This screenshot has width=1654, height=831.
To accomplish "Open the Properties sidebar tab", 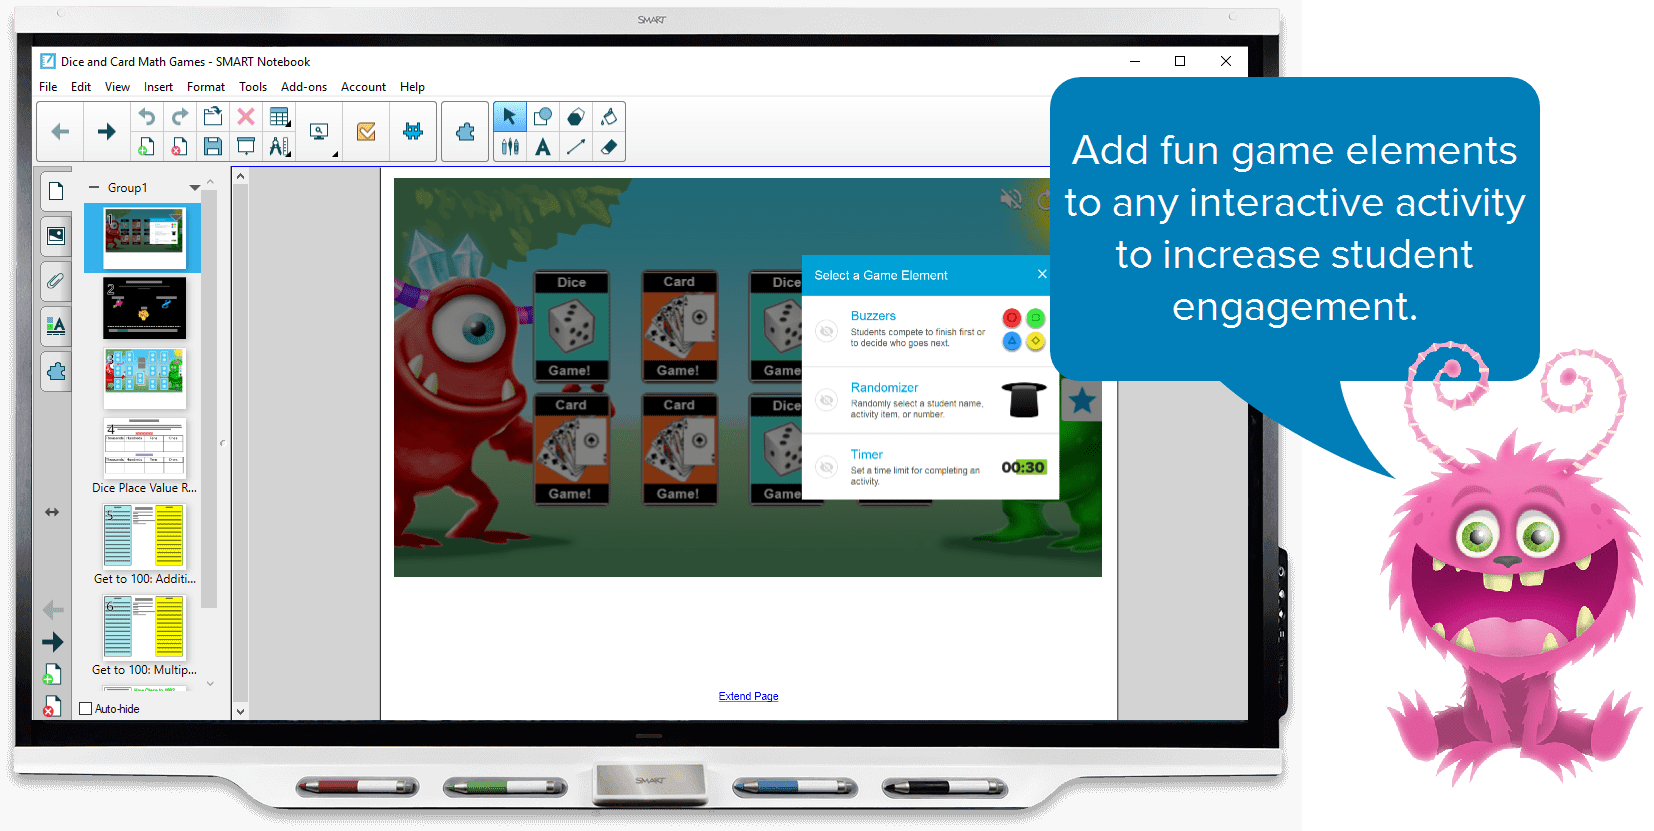I will coord(56,326).
